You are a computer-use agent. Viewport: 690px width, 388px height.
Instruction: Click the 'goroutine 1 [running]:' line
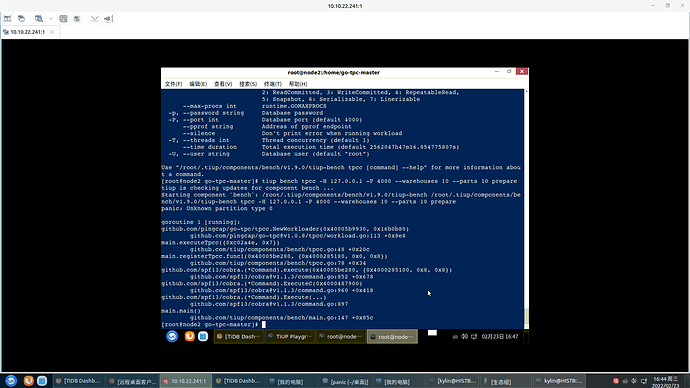tap(201, 222)
